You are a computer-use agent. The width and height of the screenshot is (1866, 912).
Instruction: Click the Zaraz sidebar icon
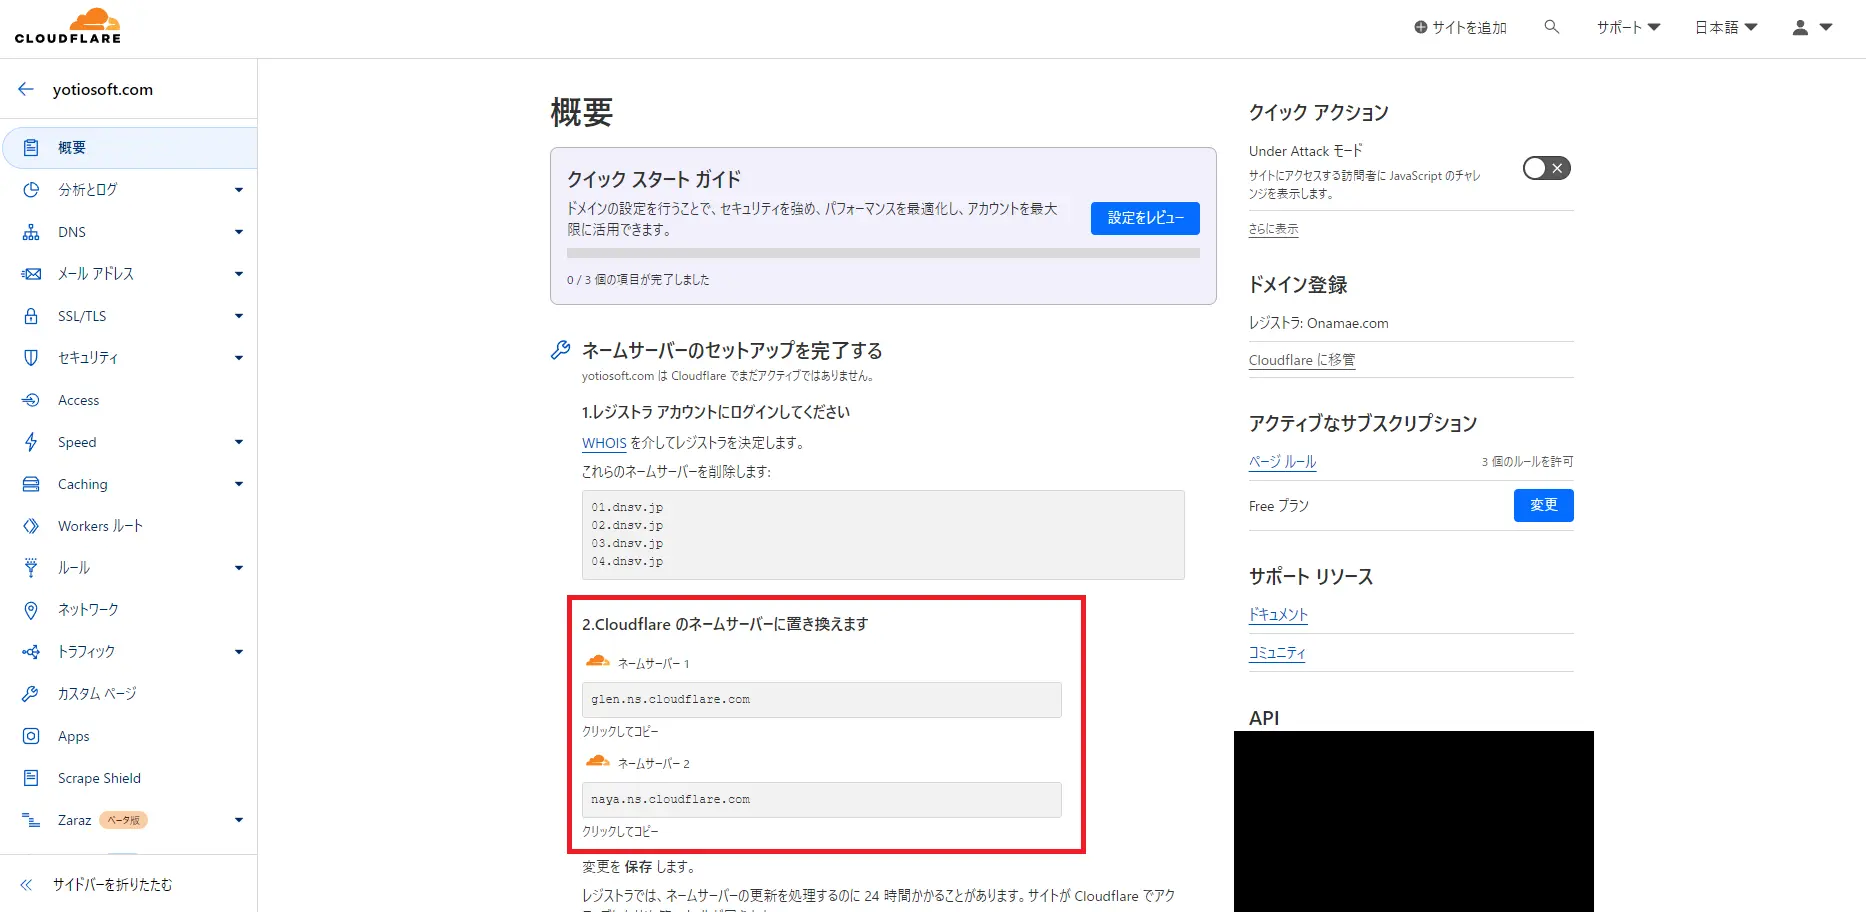(x=31, y=820)
